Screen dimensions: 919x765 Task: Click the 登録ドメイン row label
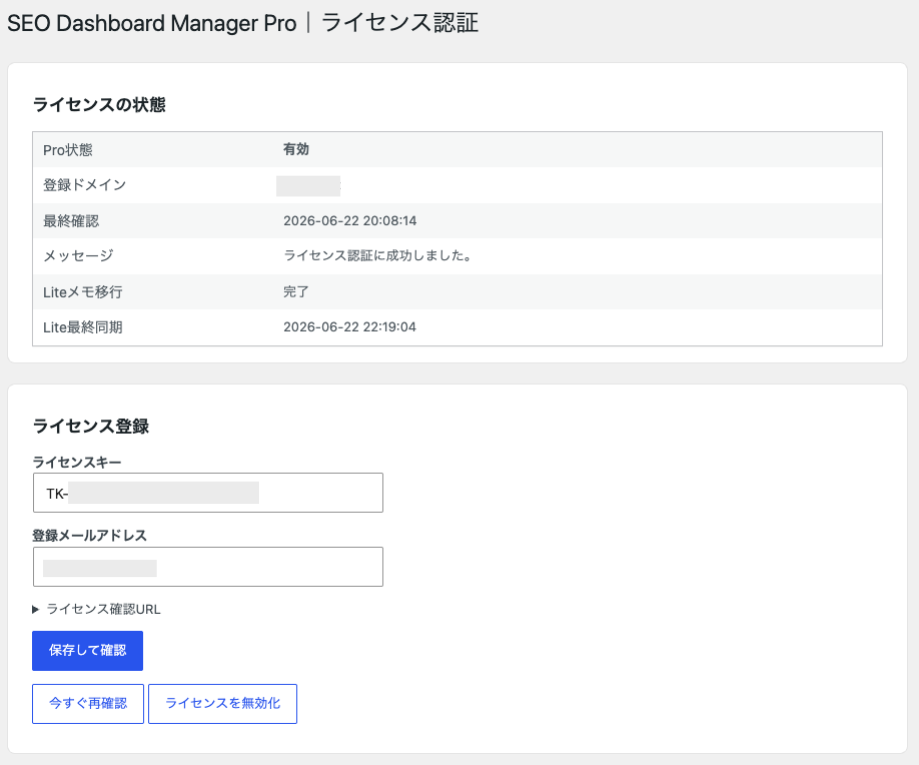pyautogui.click(x=84, y=185)
